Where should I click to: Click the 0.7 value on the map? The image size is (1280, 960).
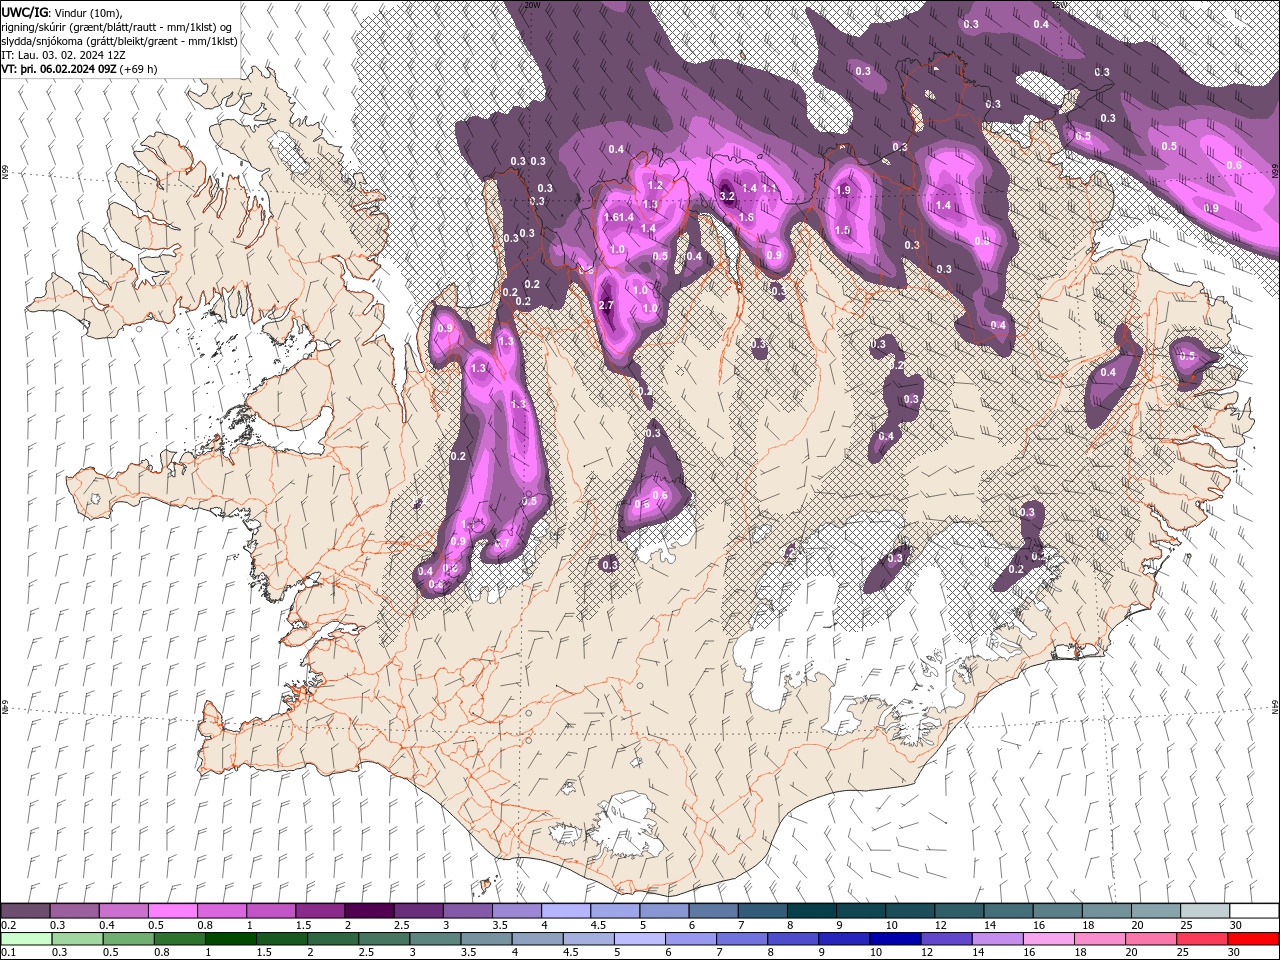point(503,543)
